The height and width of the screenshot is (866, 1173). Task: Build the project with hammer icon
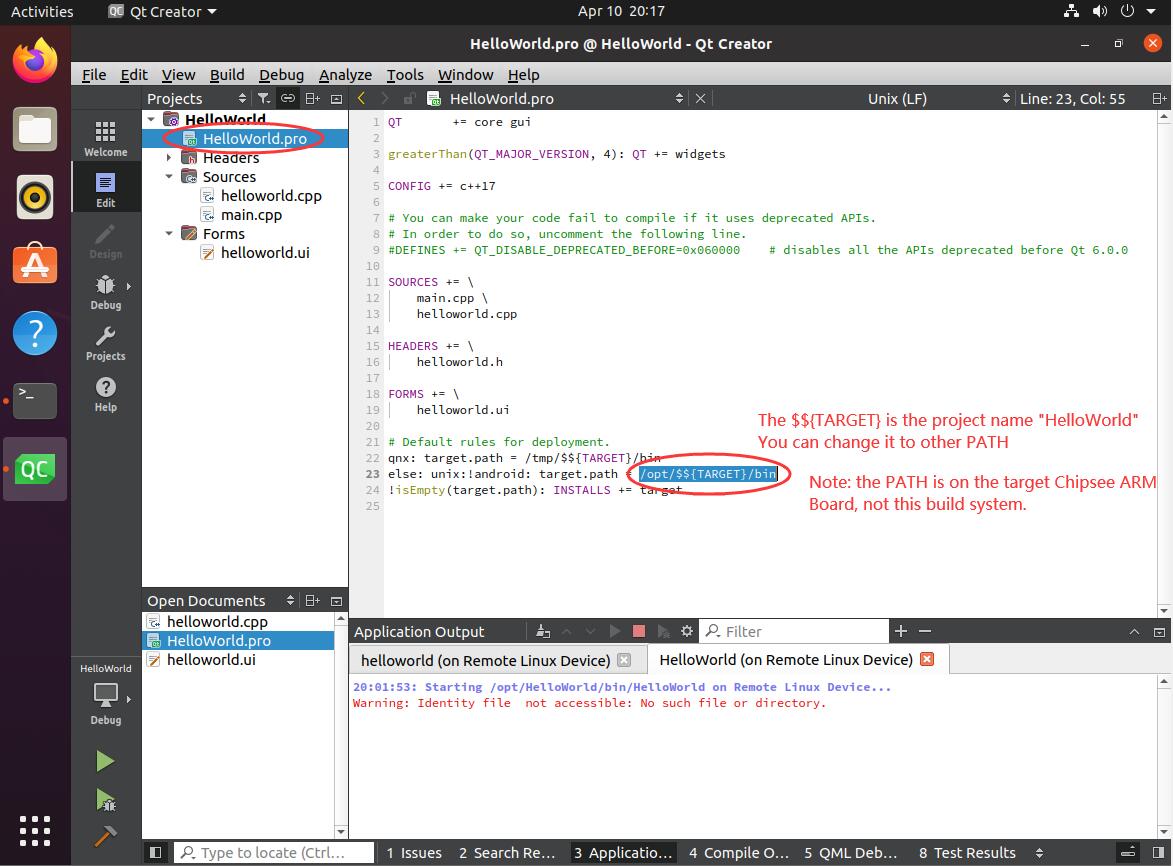(105, 835)
